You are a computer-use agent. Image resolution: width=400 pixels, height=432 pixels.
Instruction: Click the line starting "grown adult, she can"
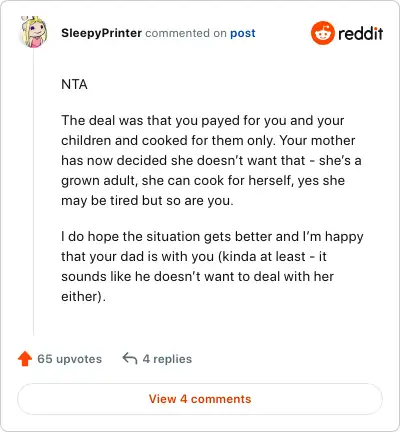[x=203, y=181]
